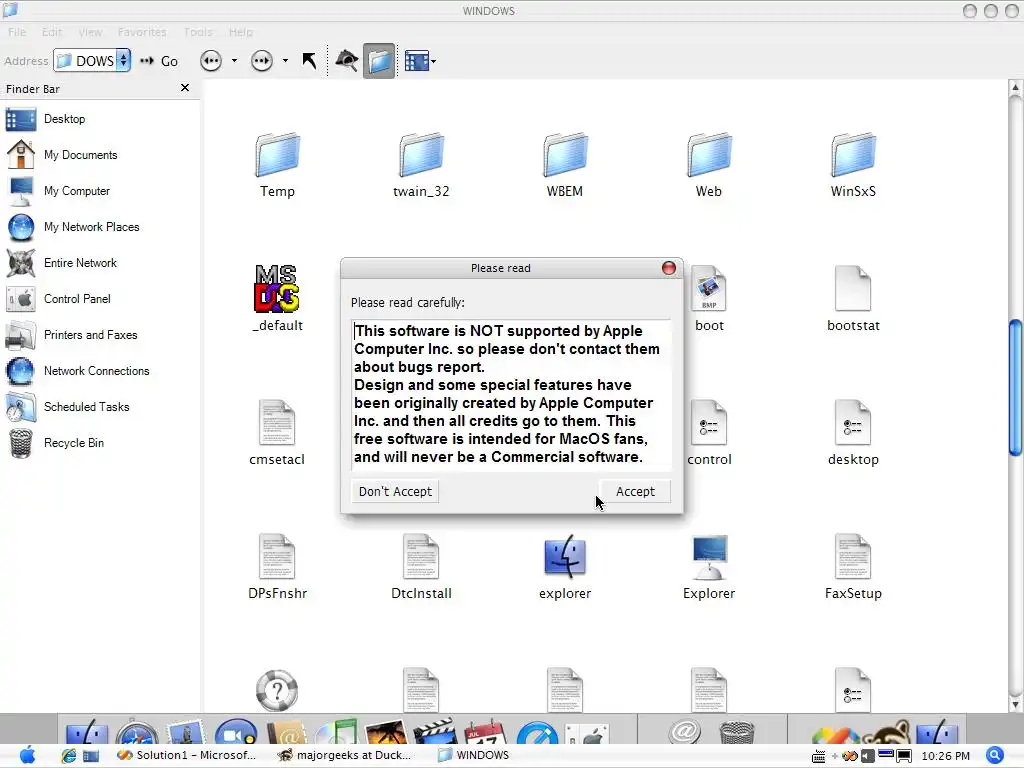Switch to Solution1 - Microsoft taskbar button
1024x768 pixels.
click(187, 755)
